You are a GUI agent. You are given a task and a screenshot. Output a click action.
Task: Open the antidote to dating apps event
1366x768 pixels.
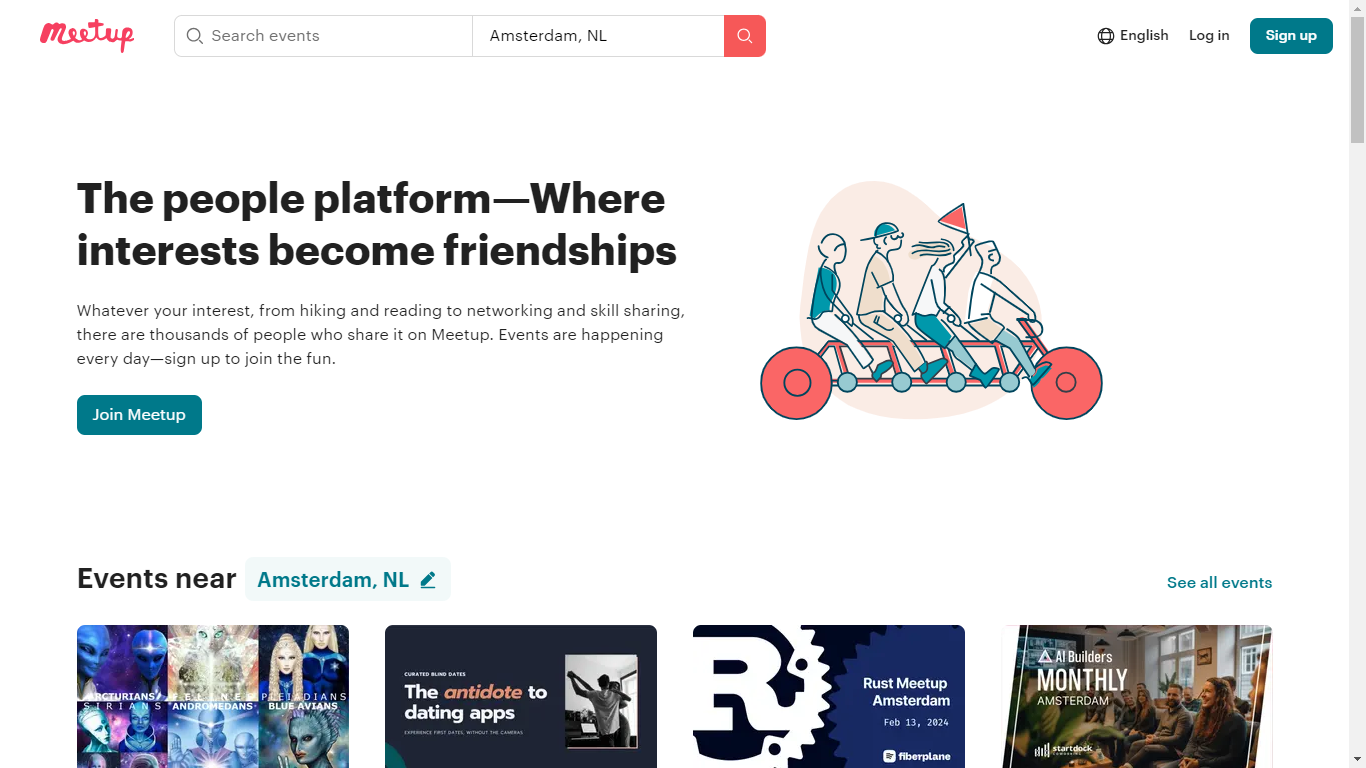(x=521, y=697)
